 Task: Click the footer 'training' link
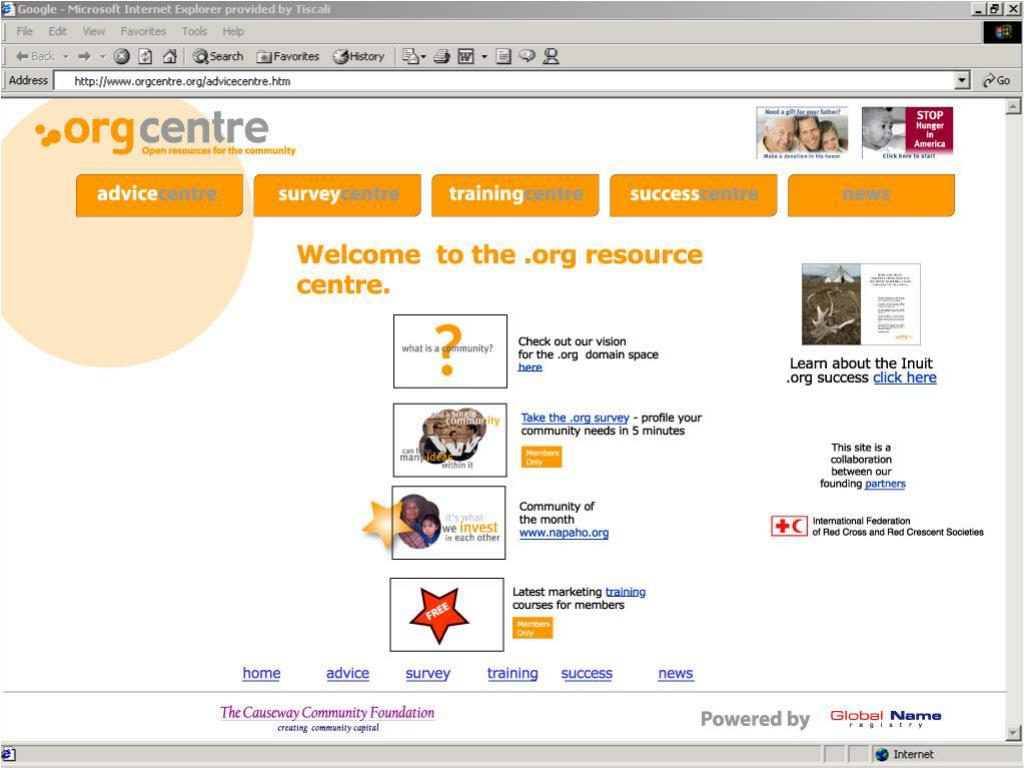coord(513,673)
